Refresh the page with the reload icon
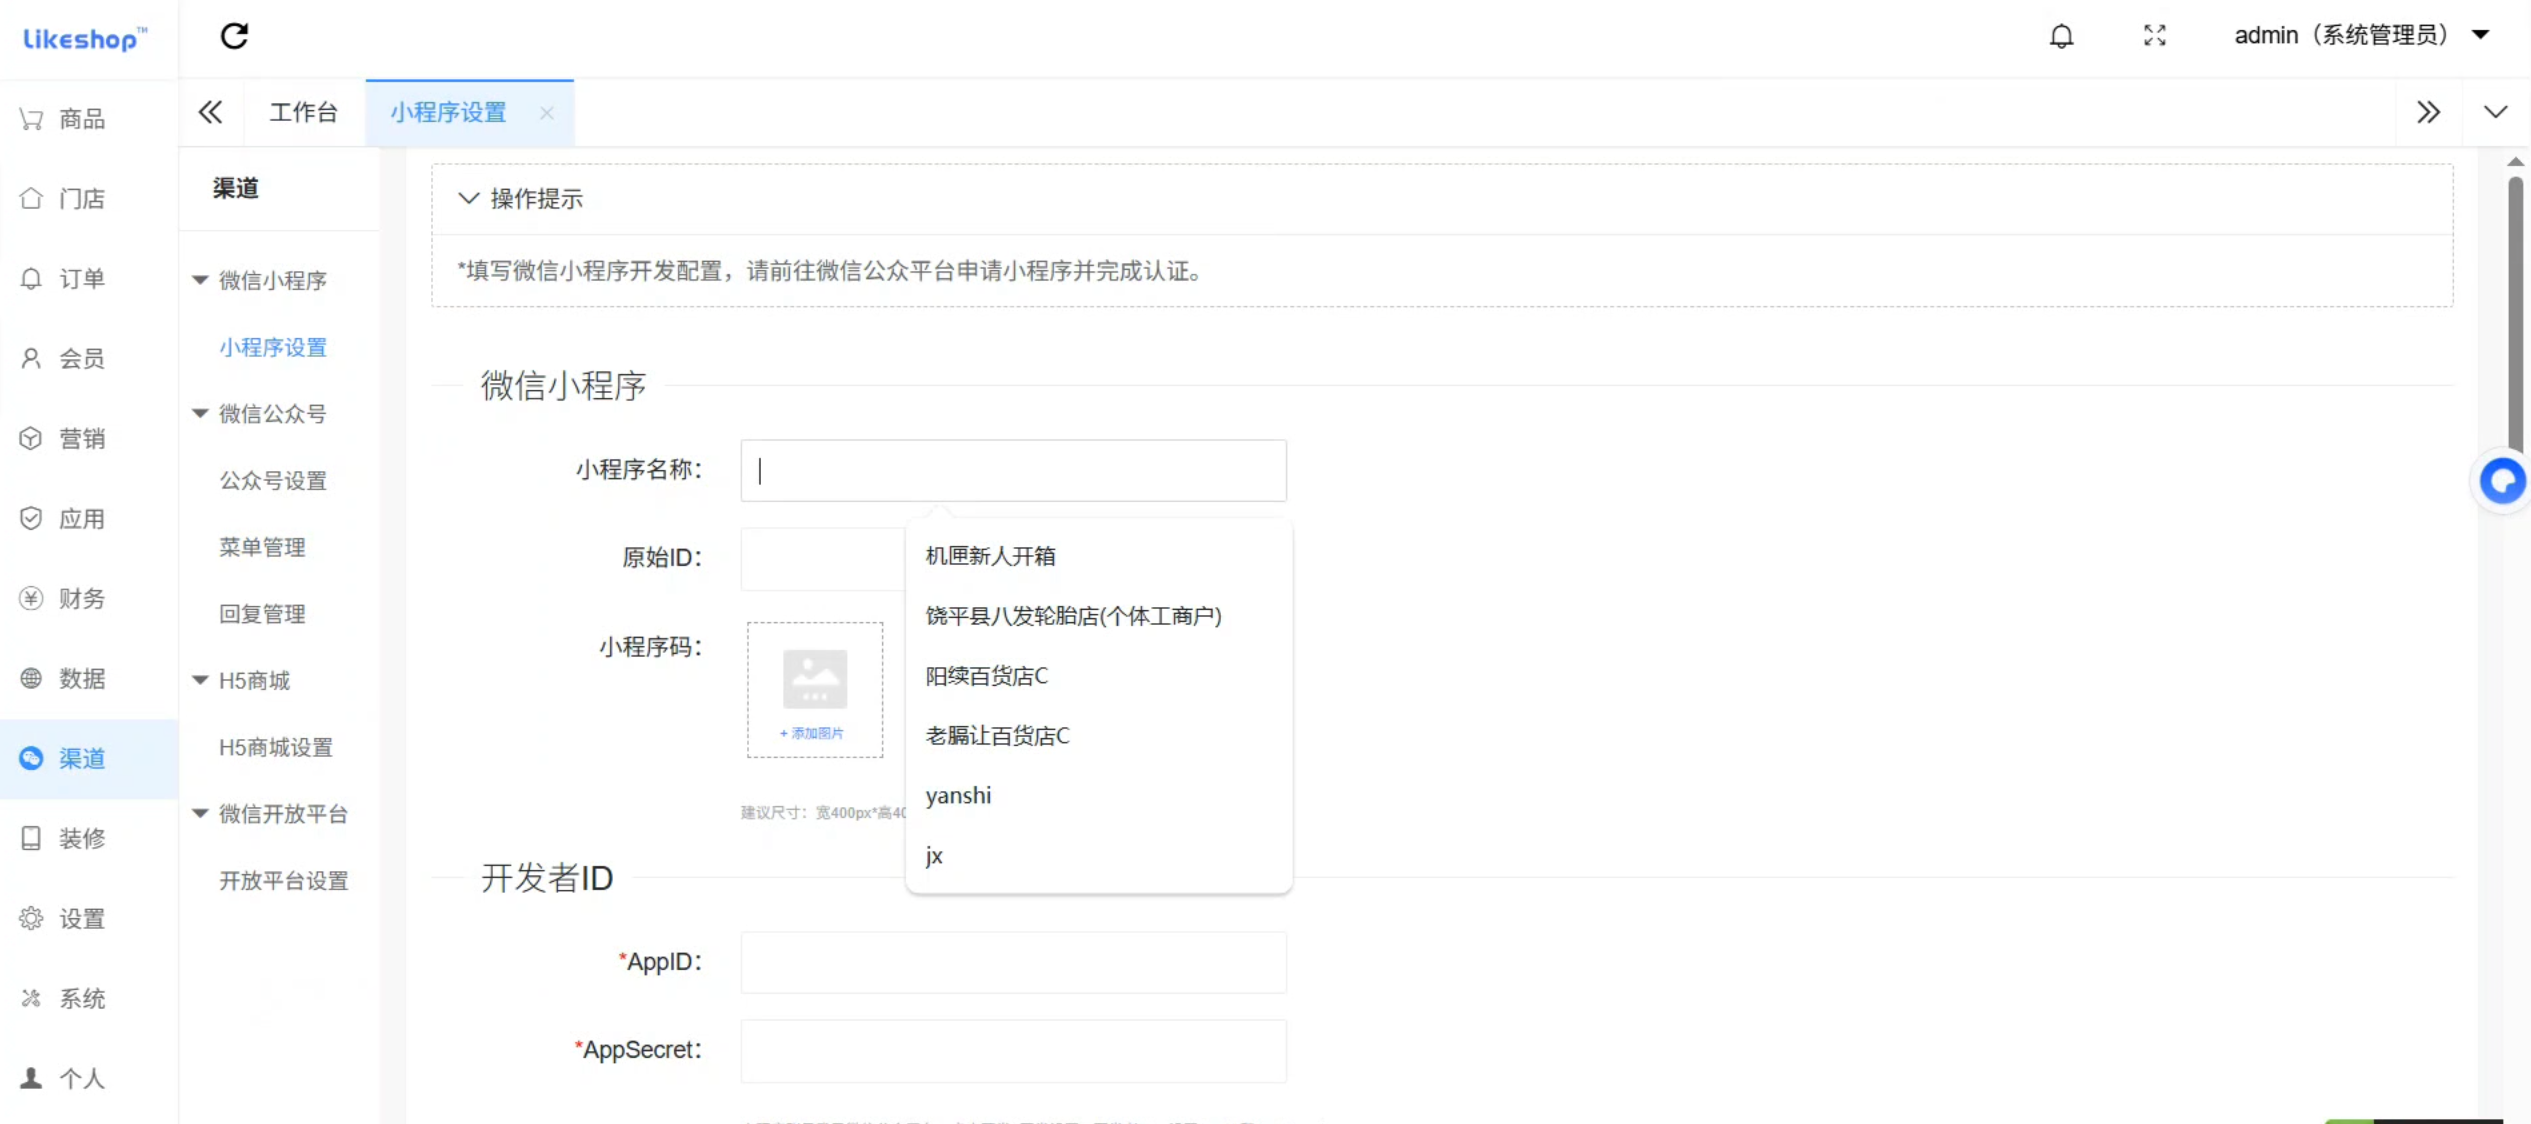 [x=235, y=36]
